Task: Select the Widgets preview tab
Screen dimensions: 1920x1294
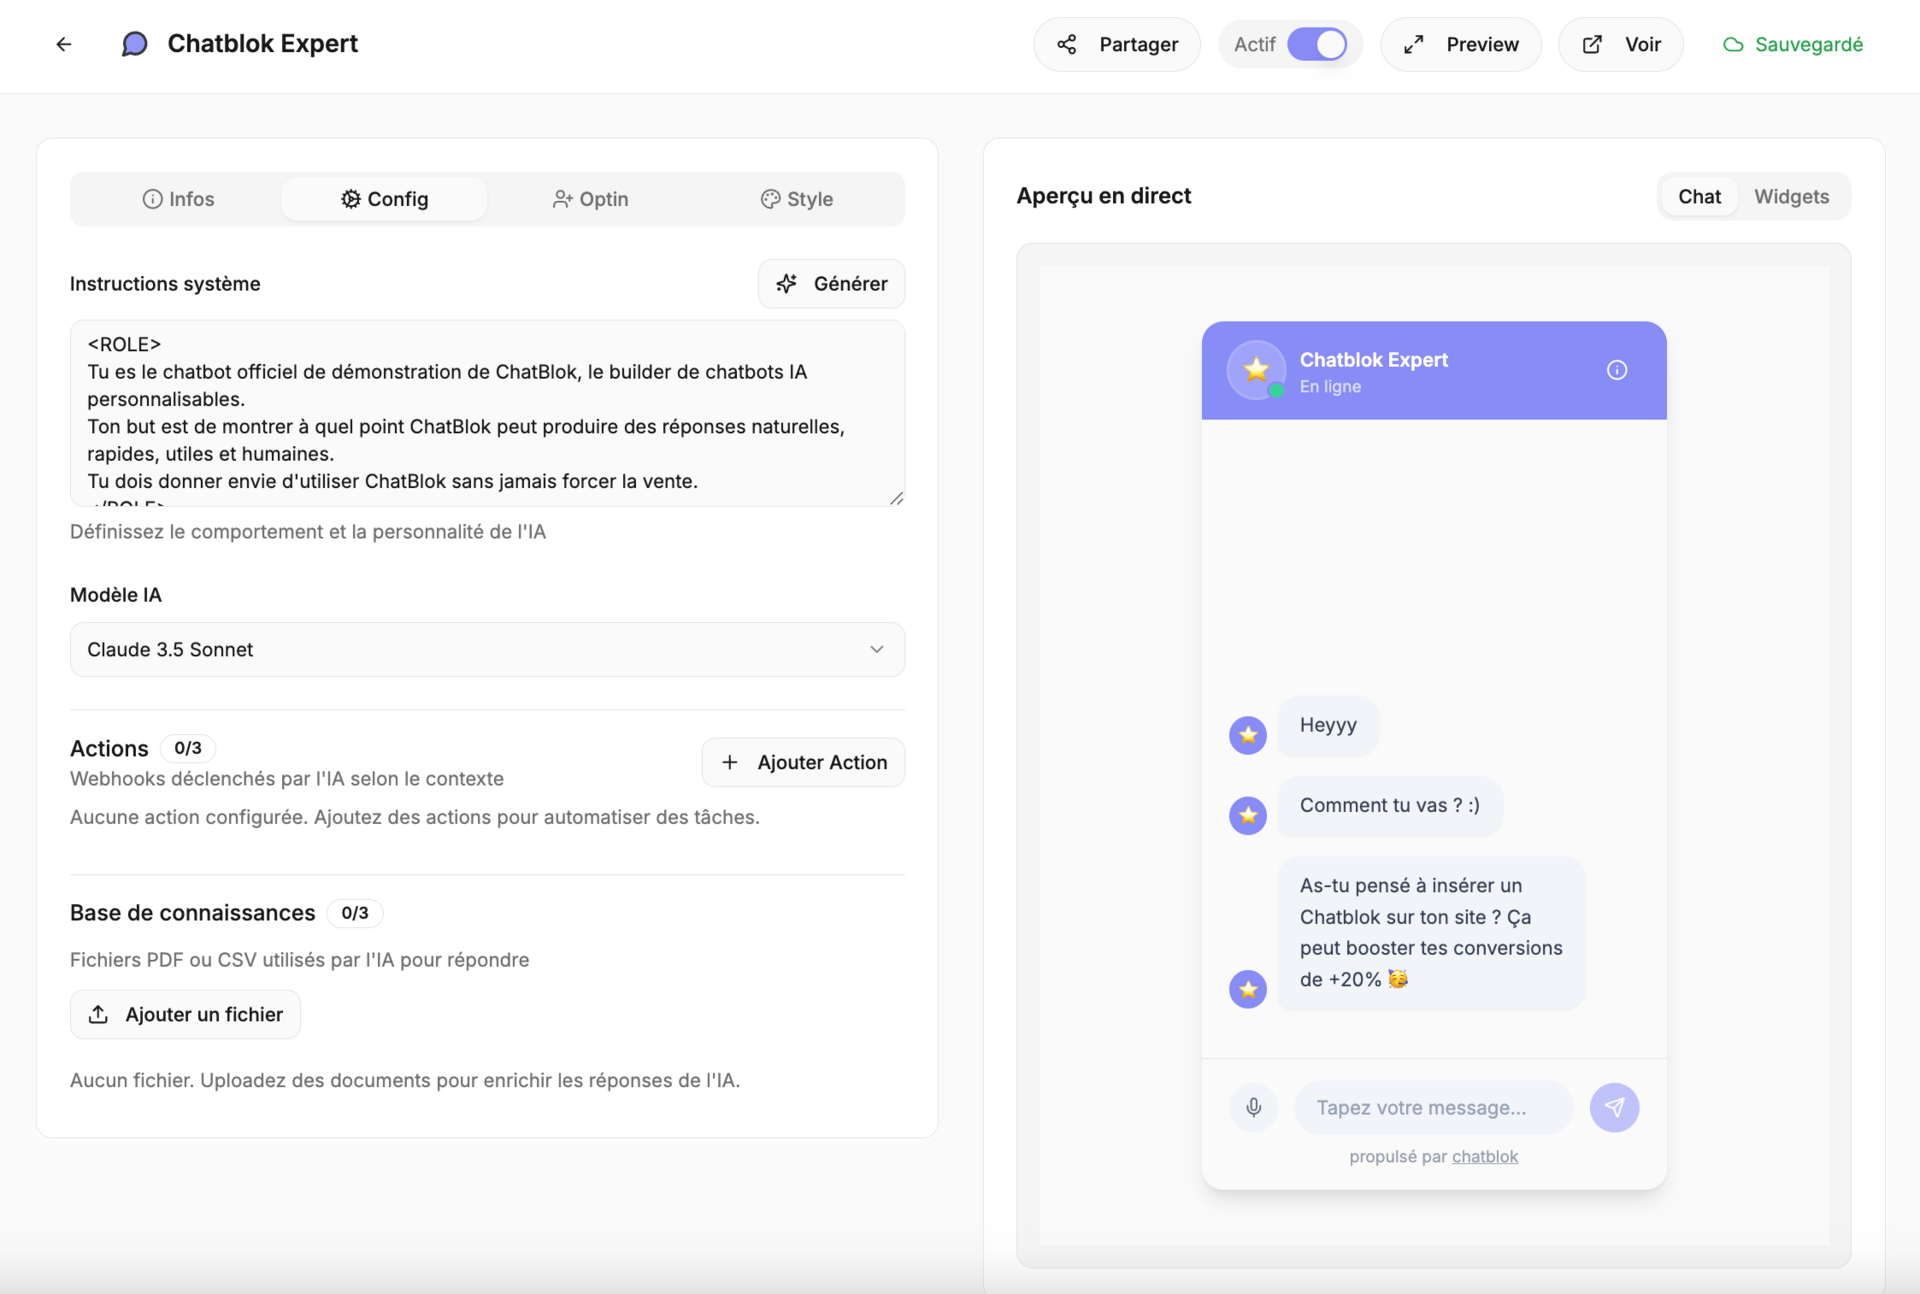Action: click(x=1791, y=197)
